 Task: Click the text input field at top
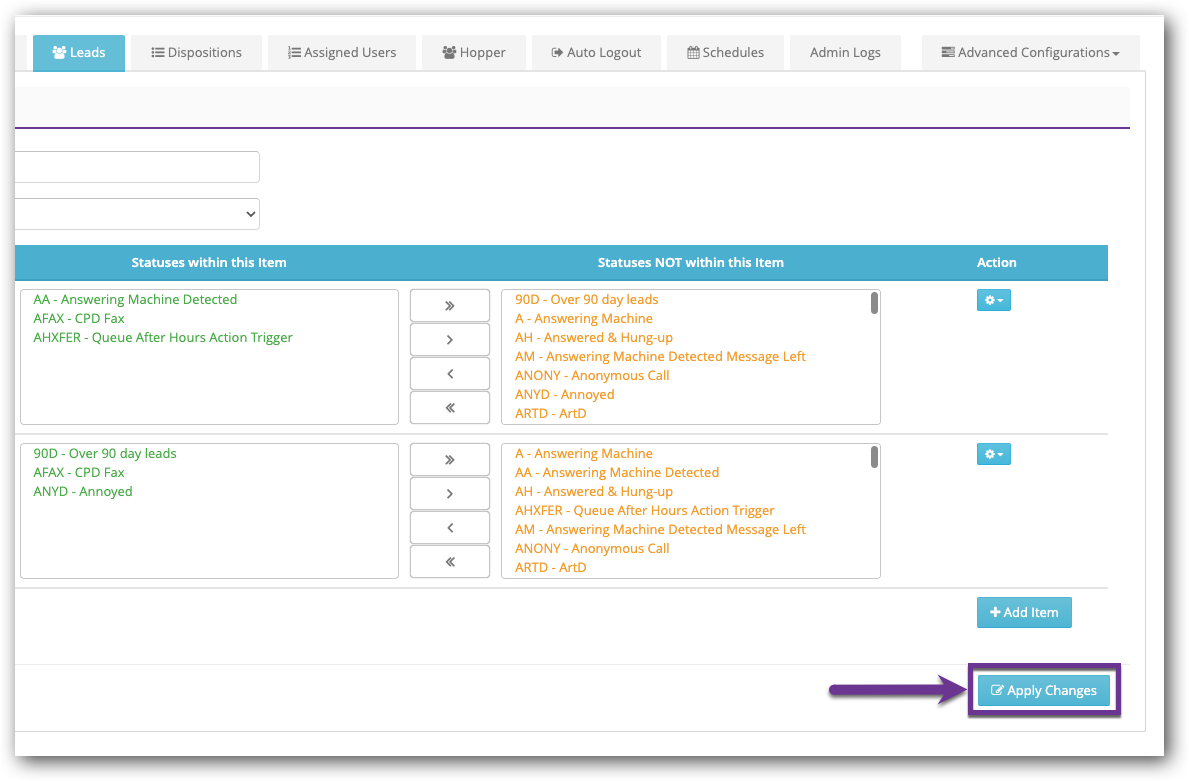(138, 167)
